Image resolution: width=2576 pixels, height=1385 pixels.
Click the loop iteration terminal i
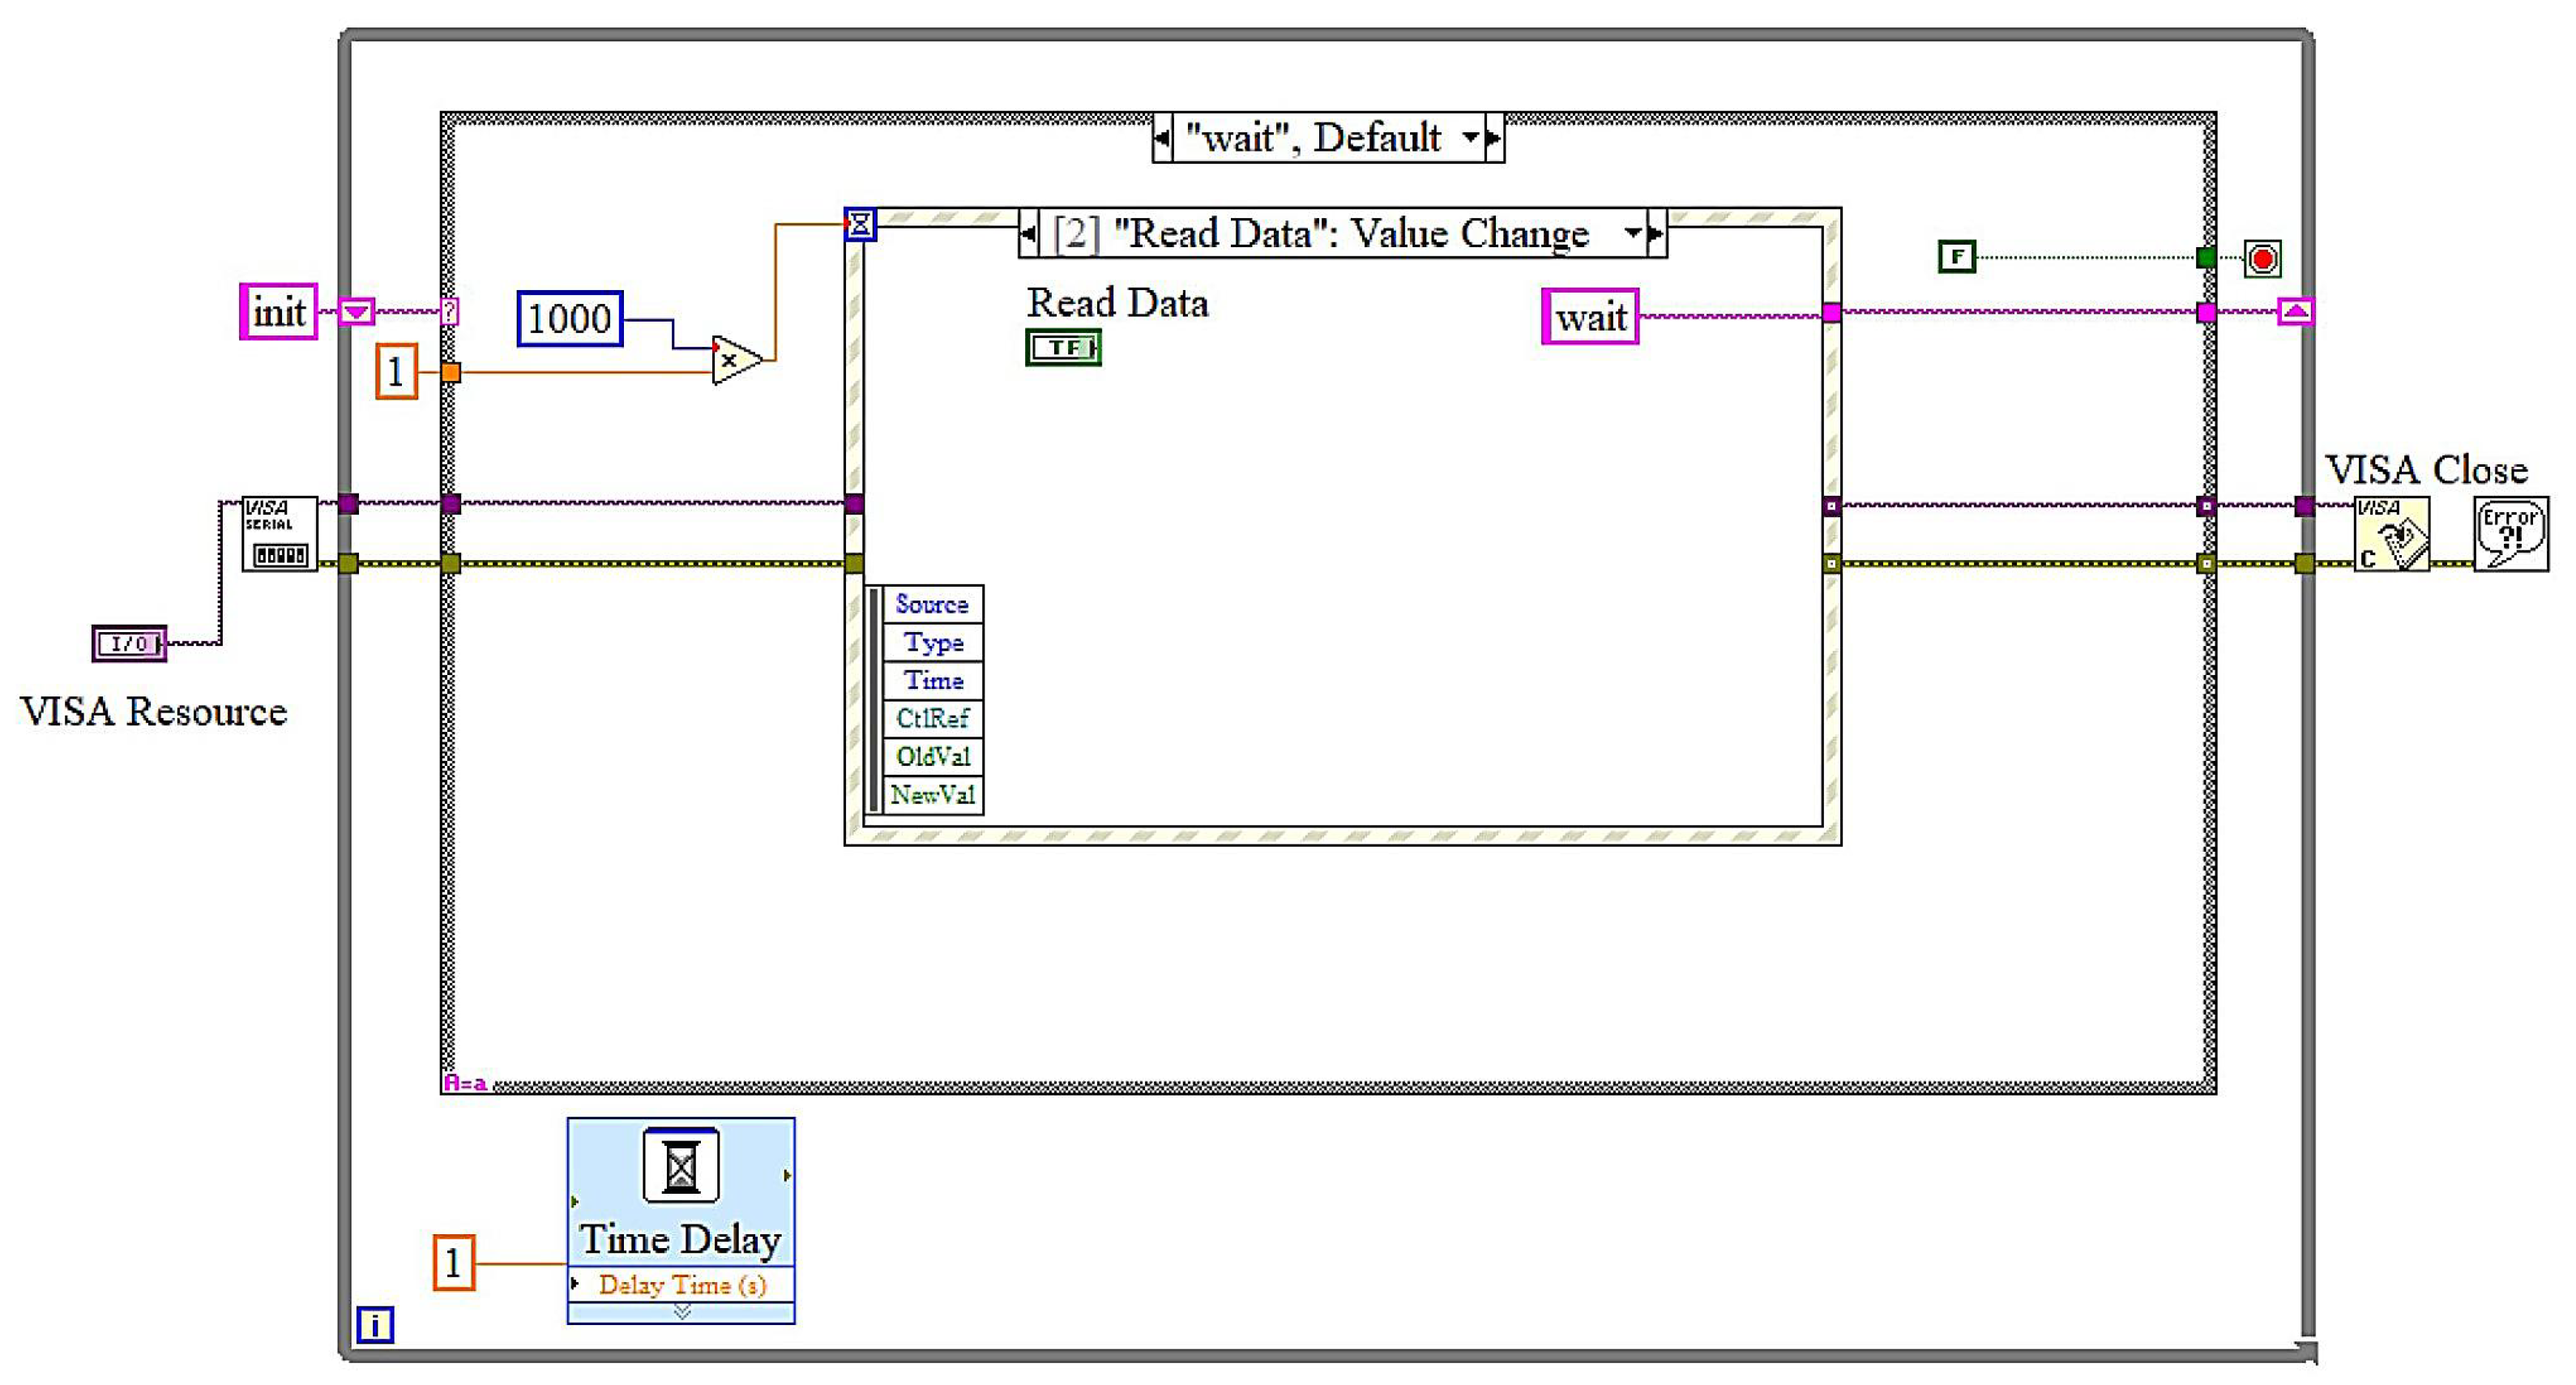click(375, 1325)
